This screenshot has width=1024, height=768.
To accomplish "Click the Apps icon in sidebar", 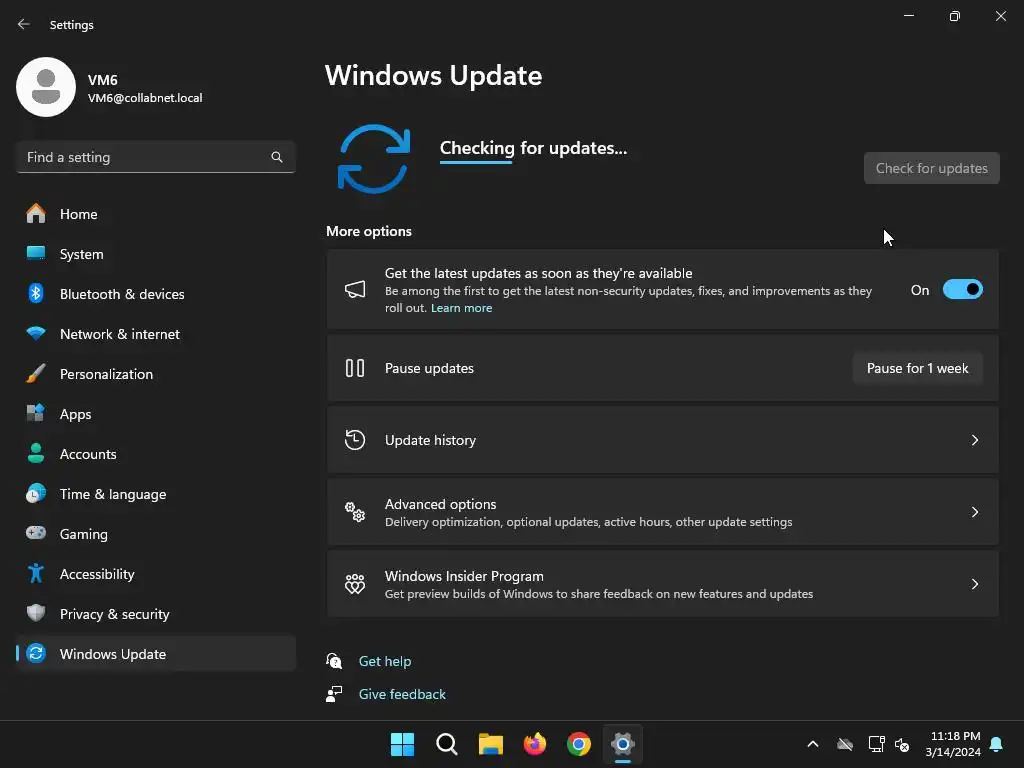I will click(36, 413).
